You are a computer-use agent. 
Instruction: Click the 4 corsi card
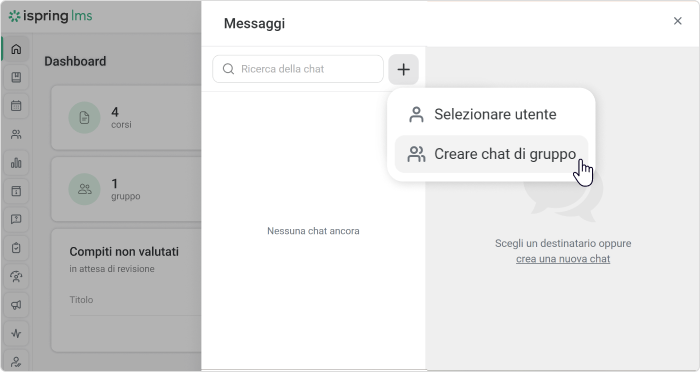pyautogui.click(x=126, y=118)
